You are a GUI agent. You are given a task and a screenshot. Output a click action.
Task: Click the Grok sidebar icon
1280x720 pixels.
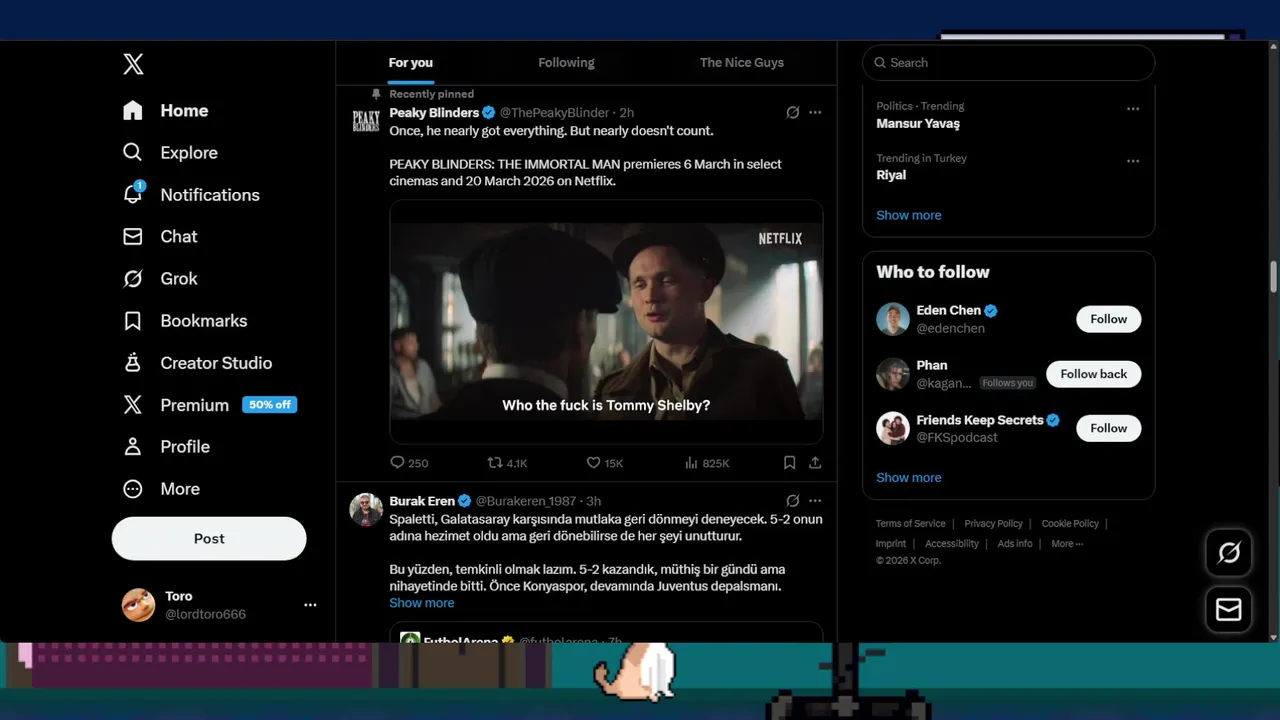point(133,279)
